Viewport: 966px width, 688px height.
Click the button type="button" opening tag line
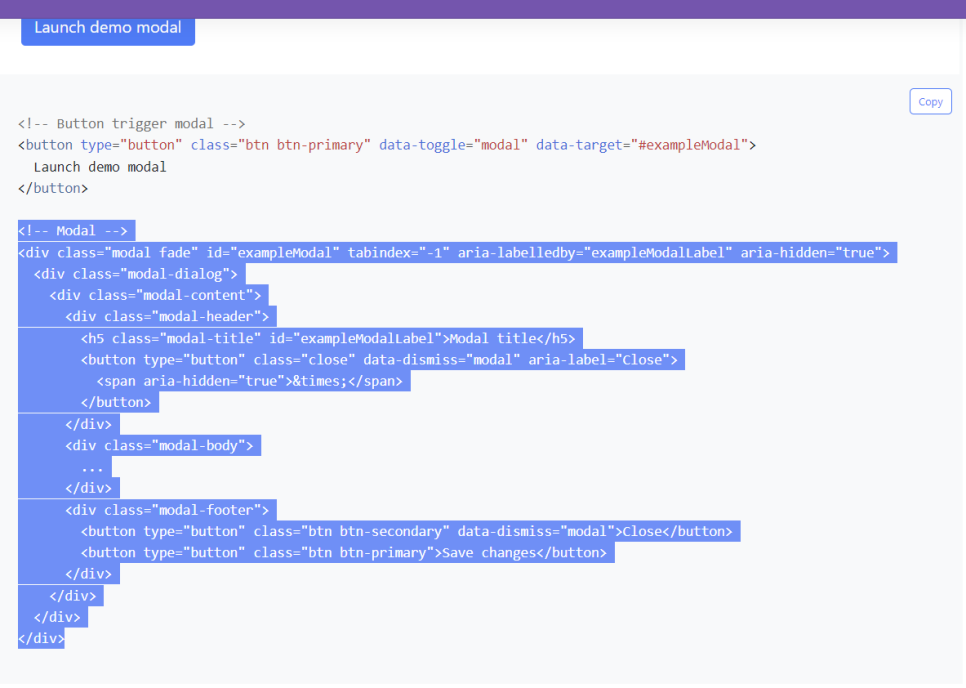tap(387, 145)
